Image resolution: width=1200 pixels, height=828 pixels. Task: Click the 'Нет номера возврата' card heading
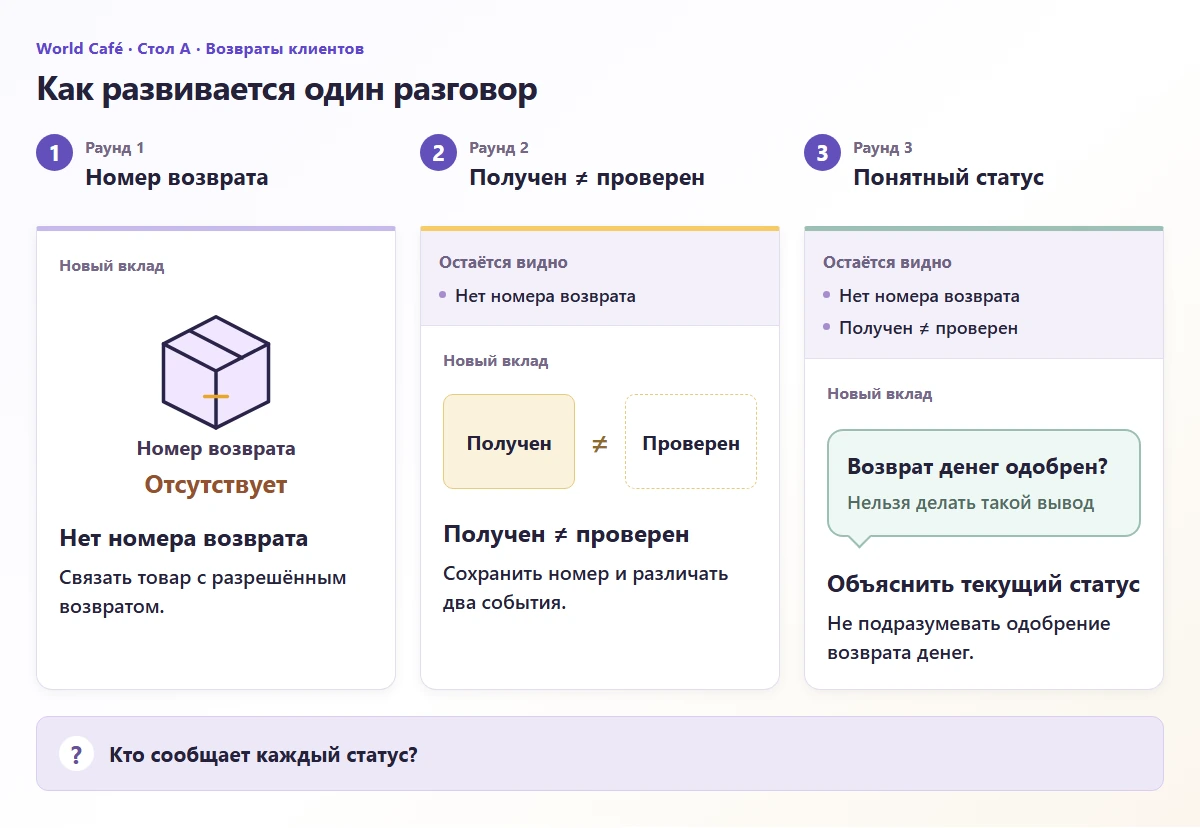(184, 539)
